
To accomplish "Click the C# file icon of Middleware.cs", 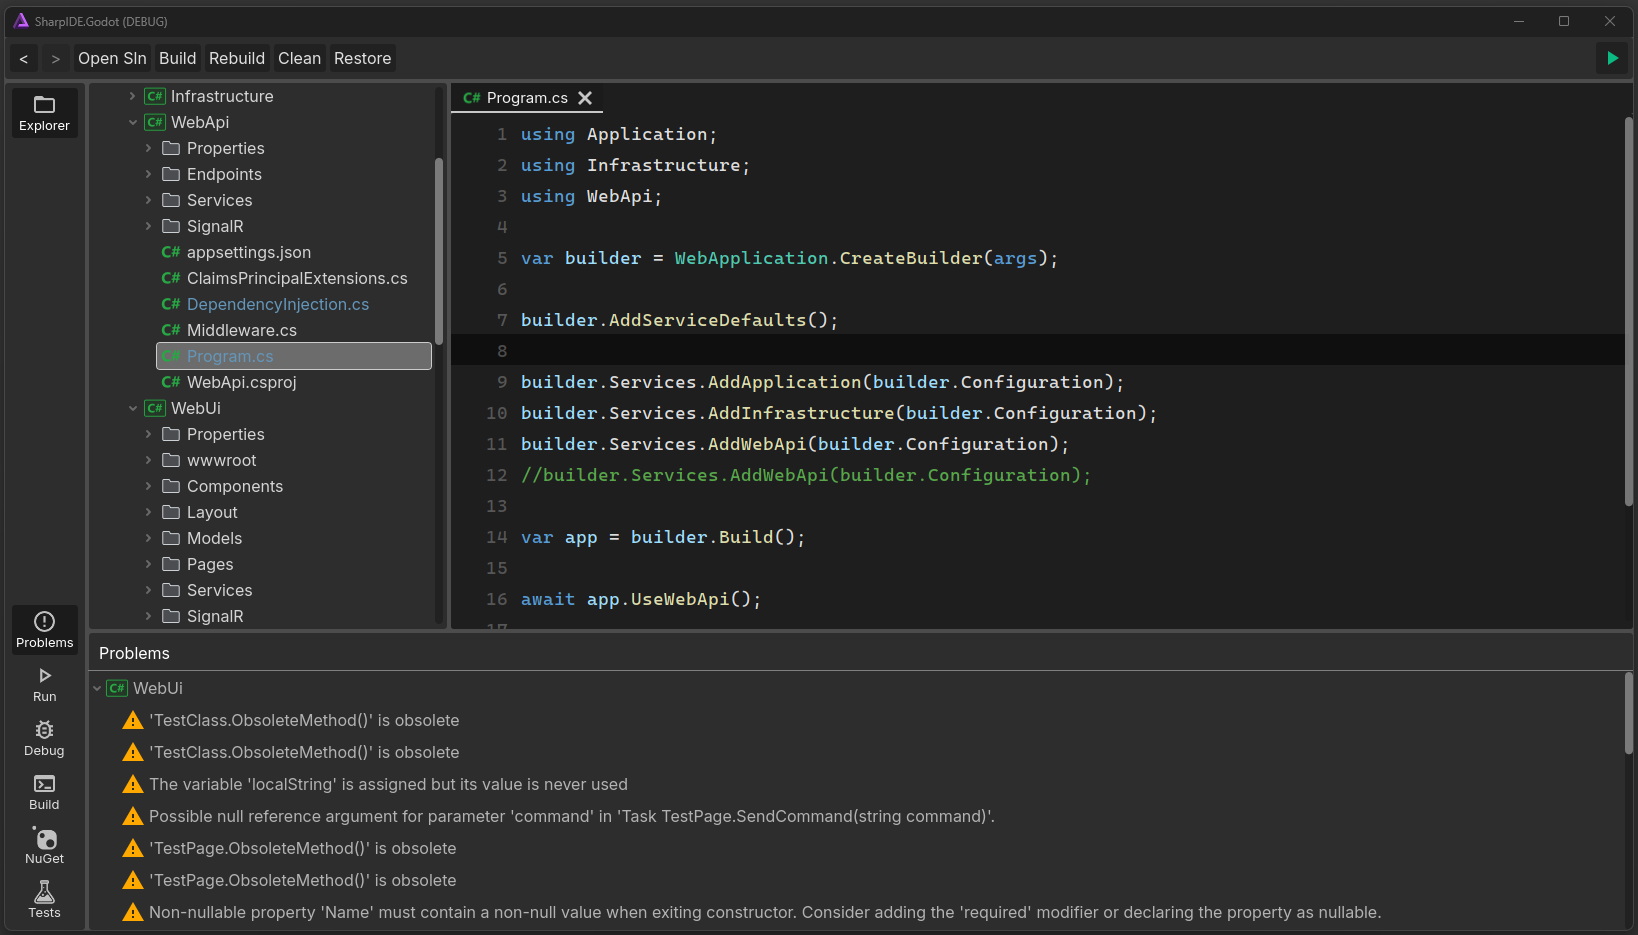I will coord(171,330).
